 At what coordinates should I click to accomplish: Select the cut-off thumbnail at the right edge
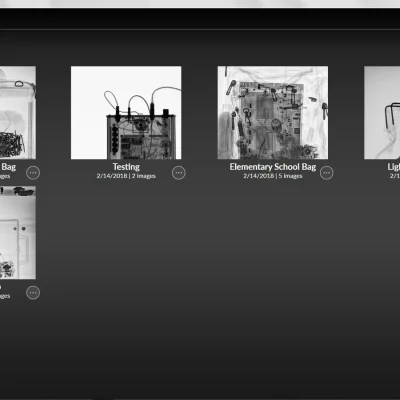[382, 112]
